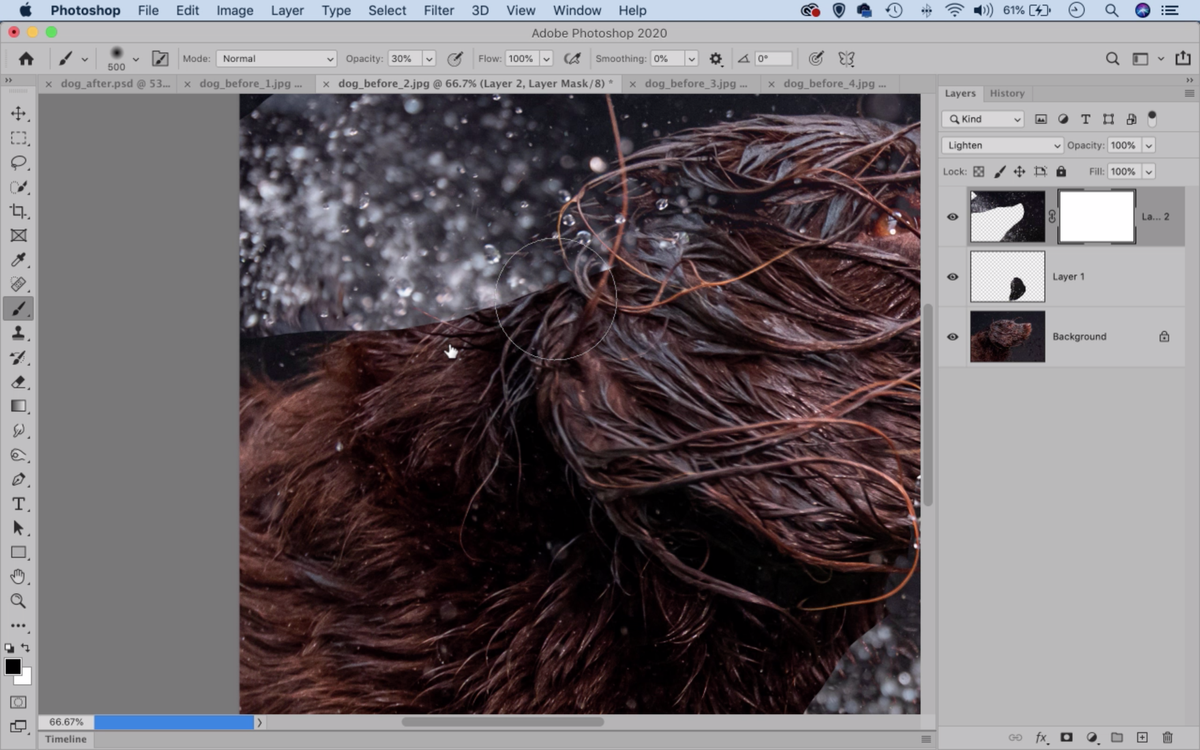Switch to the Eraser tool
Viewport: 1200px width, 750px height.
click(20, 381)
